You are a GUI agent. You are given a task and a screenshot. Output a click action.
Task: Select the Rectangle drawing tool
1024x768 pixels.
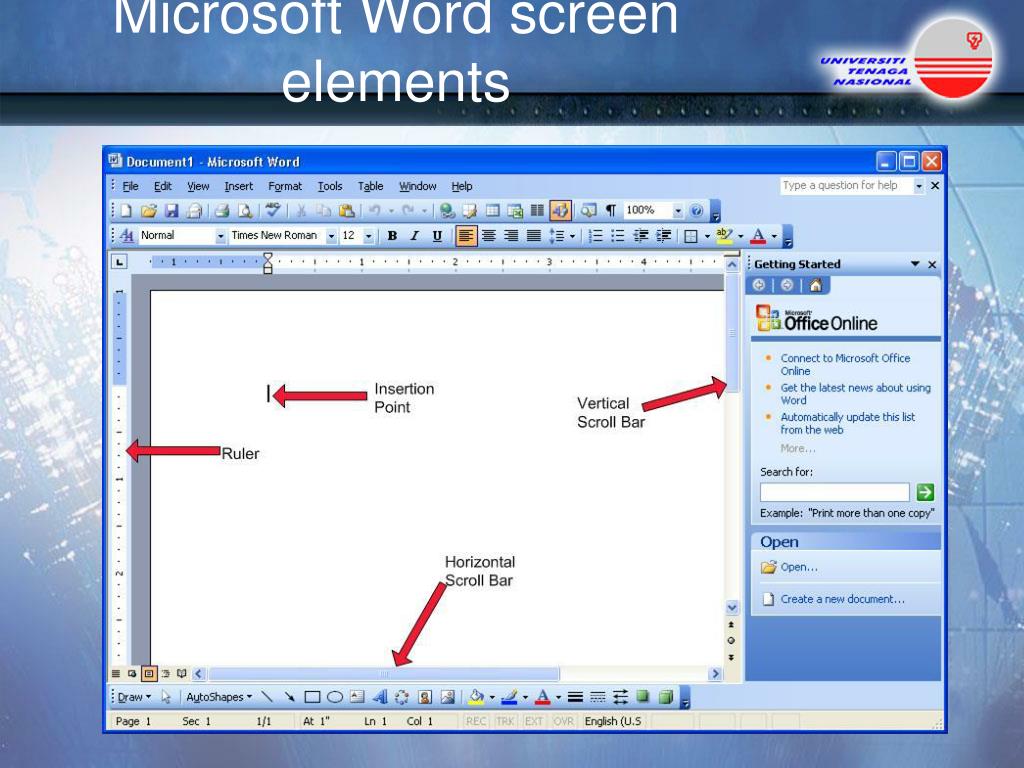point(312,697)
